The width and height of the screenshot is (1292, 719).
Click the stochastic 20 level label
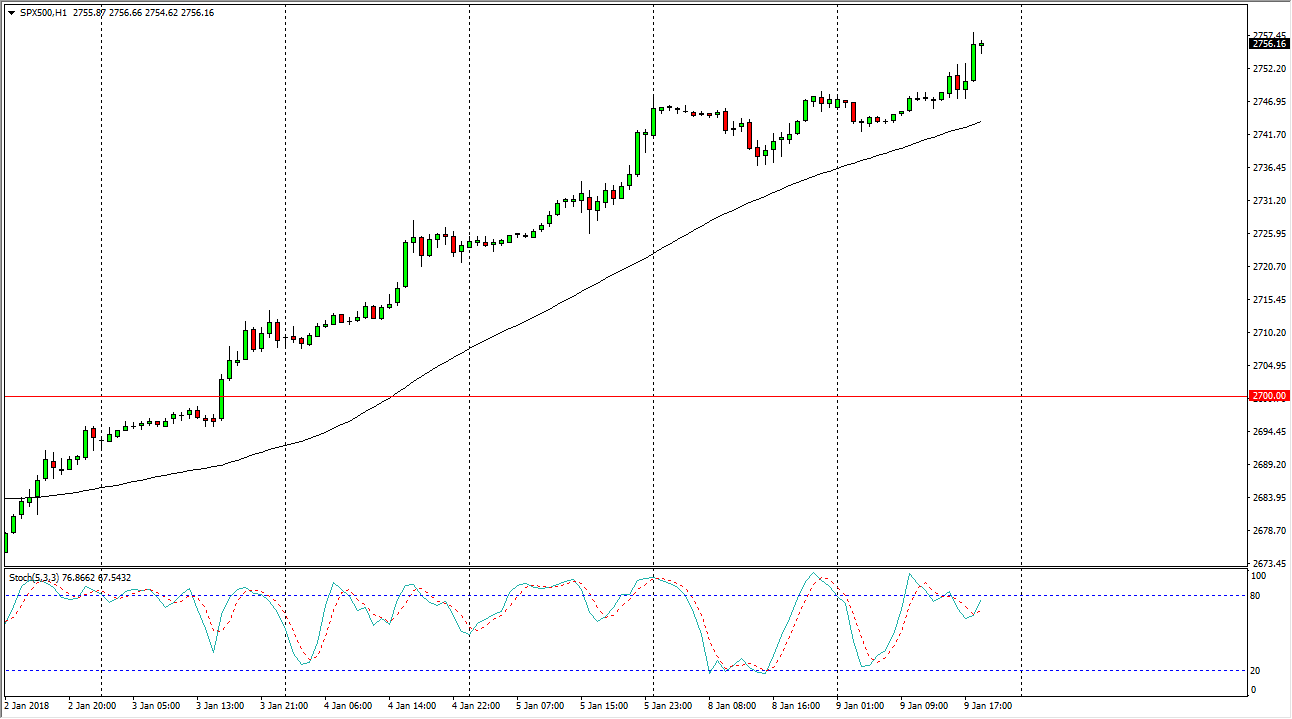point(1258,671)
